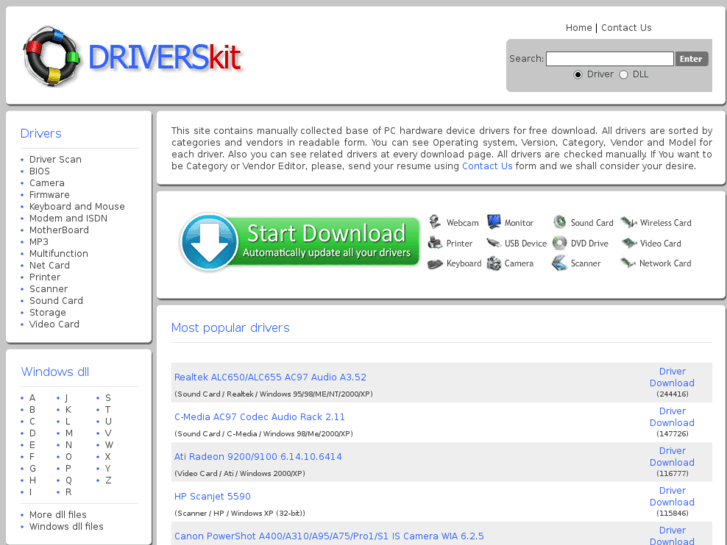Open Modem and ISDN category
Image resolution: width=727 pixels, height=545 pixels.
click(x=68, y=218)
